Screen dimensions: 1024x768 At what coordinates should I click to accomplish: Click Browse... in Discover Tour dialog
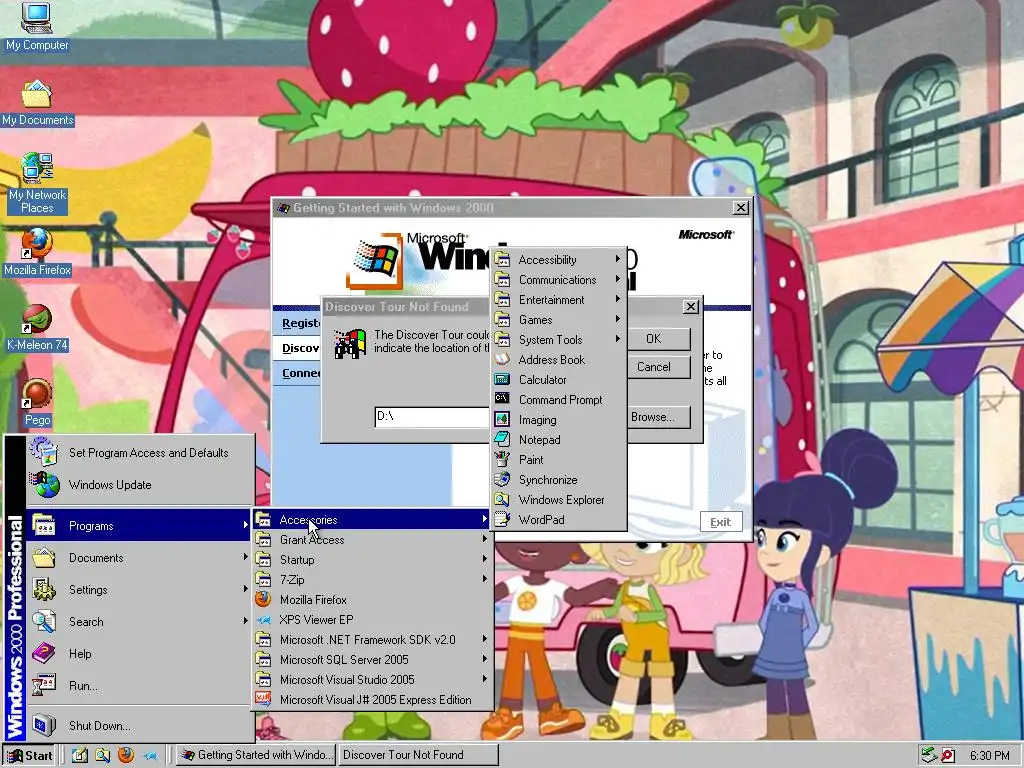pyautogui.click(x=658, y=417)
